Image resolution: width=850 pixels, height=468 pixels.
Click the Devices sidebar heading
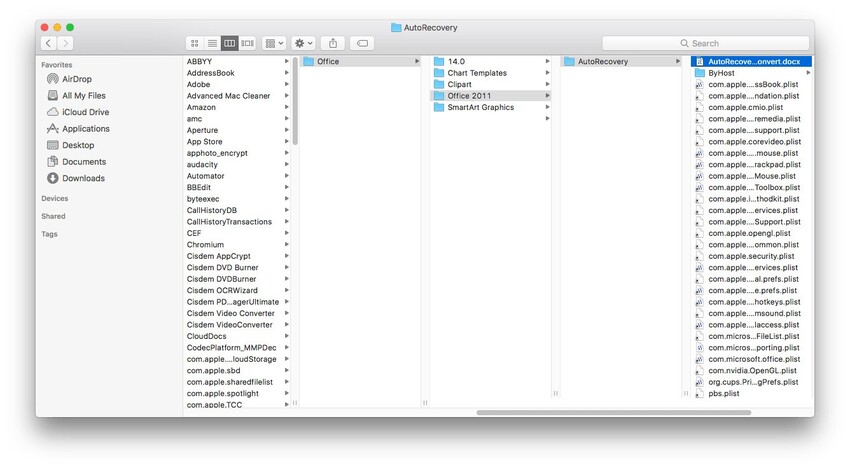click(55, 198)
